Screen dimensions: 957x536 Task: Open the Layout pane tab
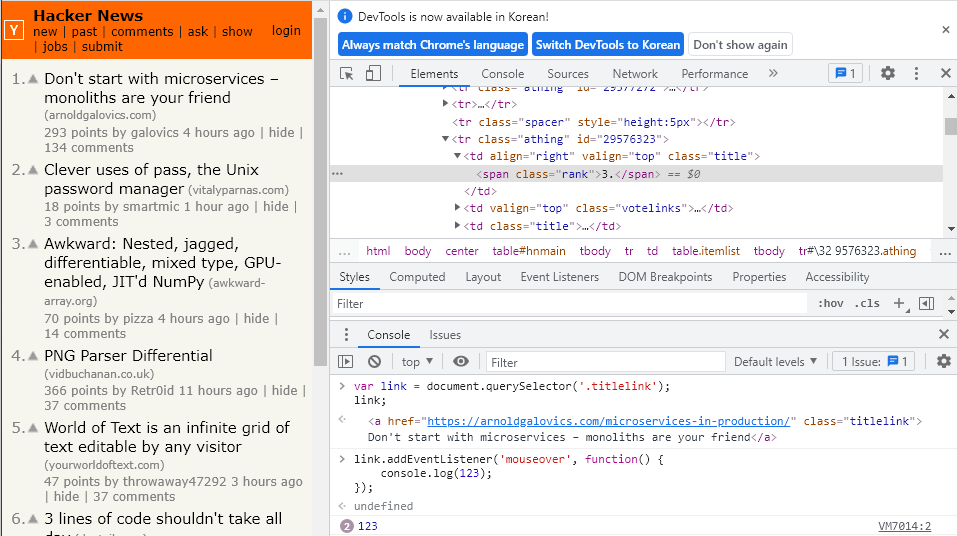483,277
